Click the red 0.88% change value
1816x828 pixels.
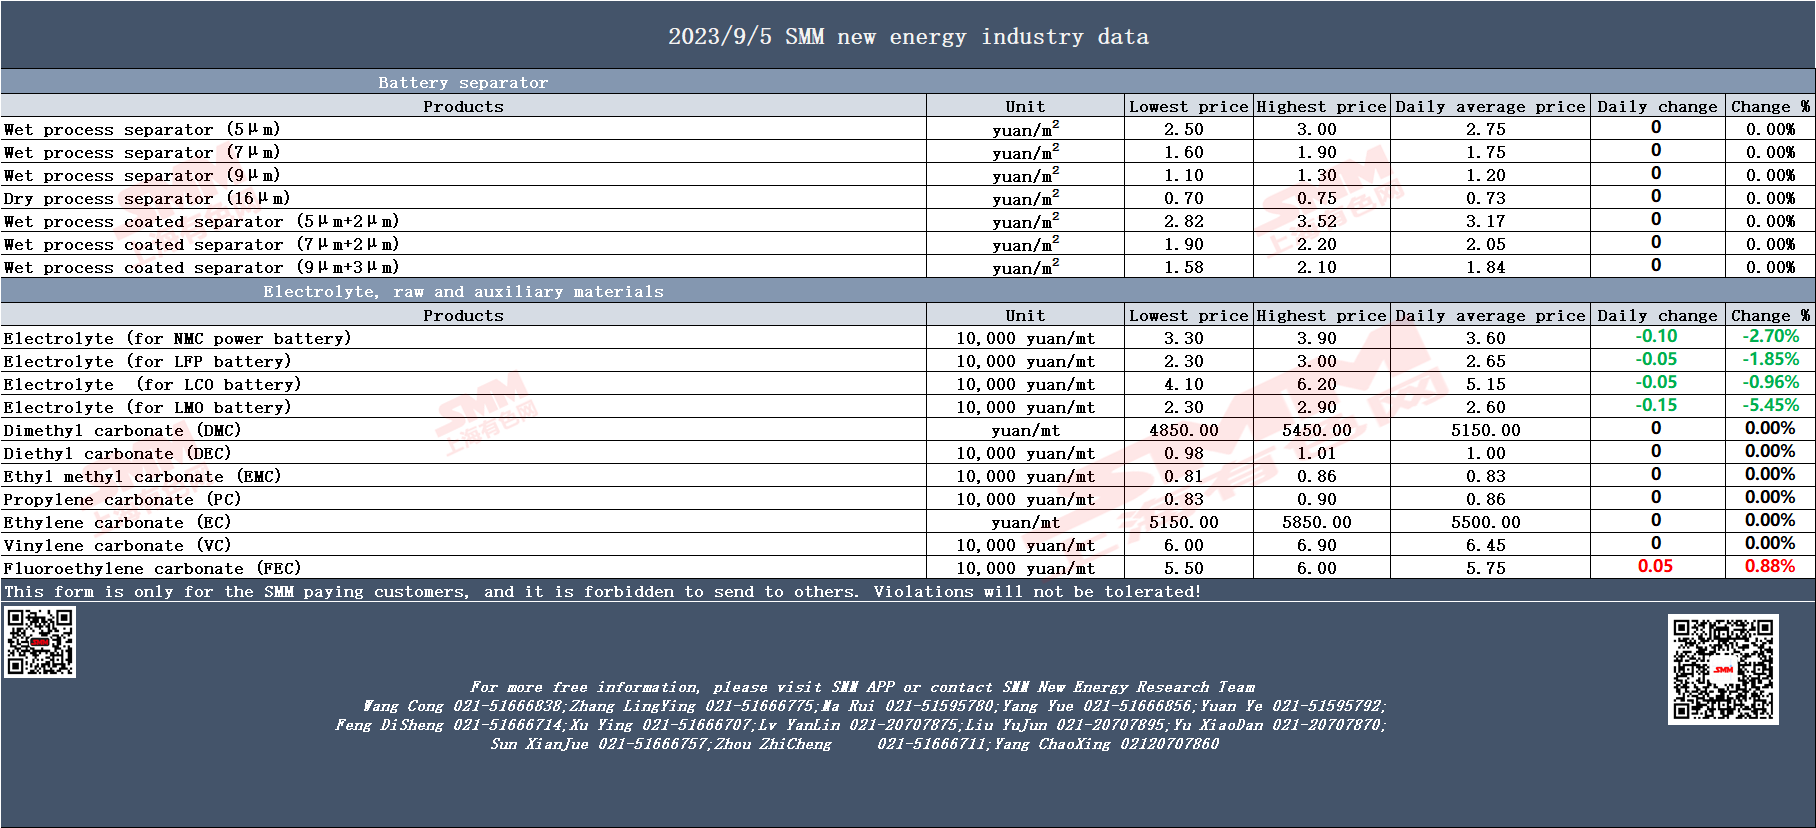1769,566
